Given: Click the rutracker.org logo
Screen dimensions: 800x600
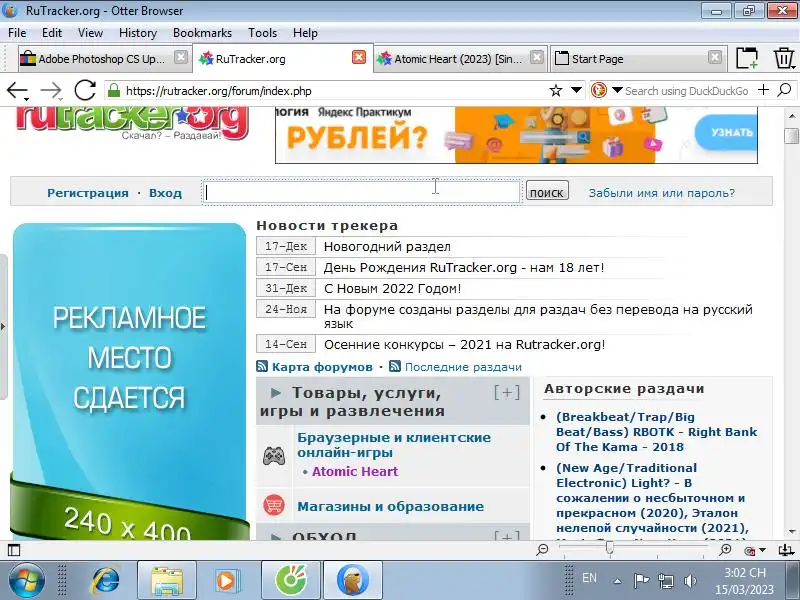Looking at the screenshot, I should pos(132,122).
